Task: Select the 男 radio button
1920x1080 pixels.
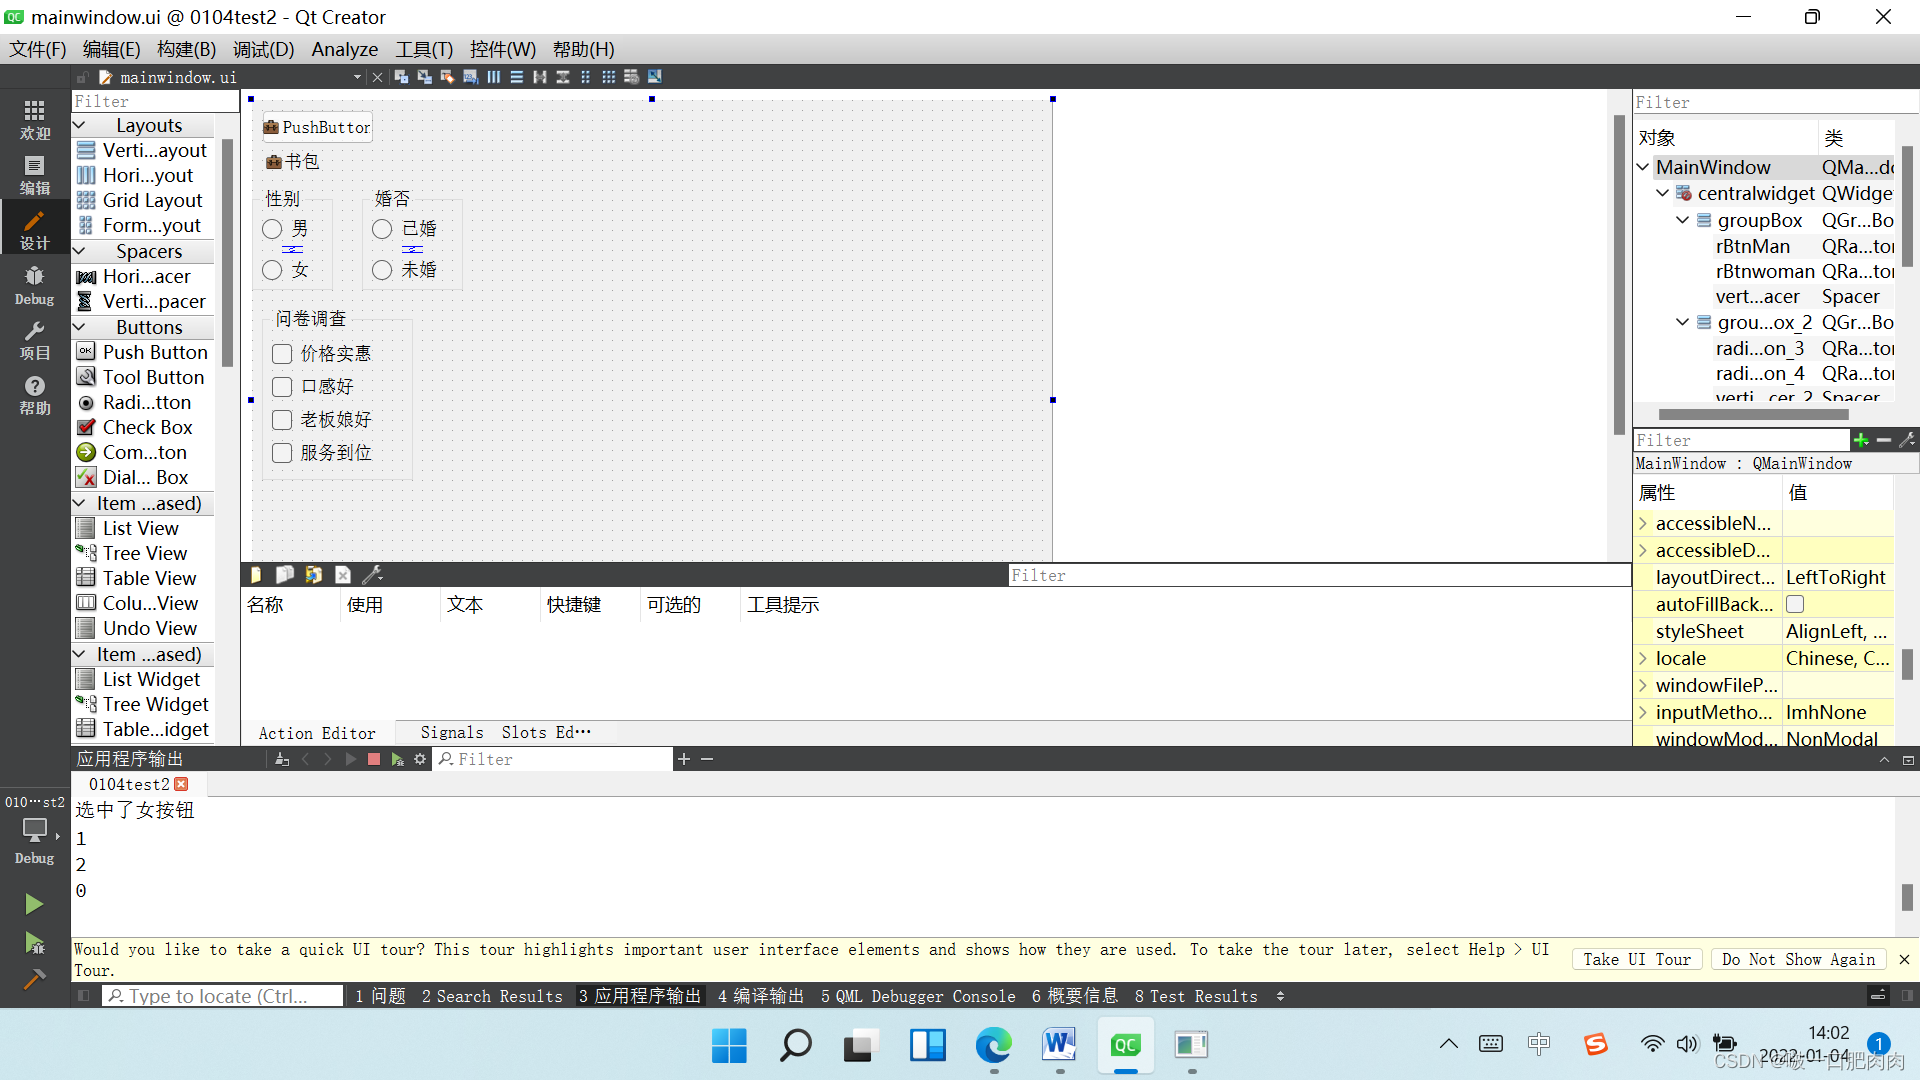Action: click(x=272, y=229)
